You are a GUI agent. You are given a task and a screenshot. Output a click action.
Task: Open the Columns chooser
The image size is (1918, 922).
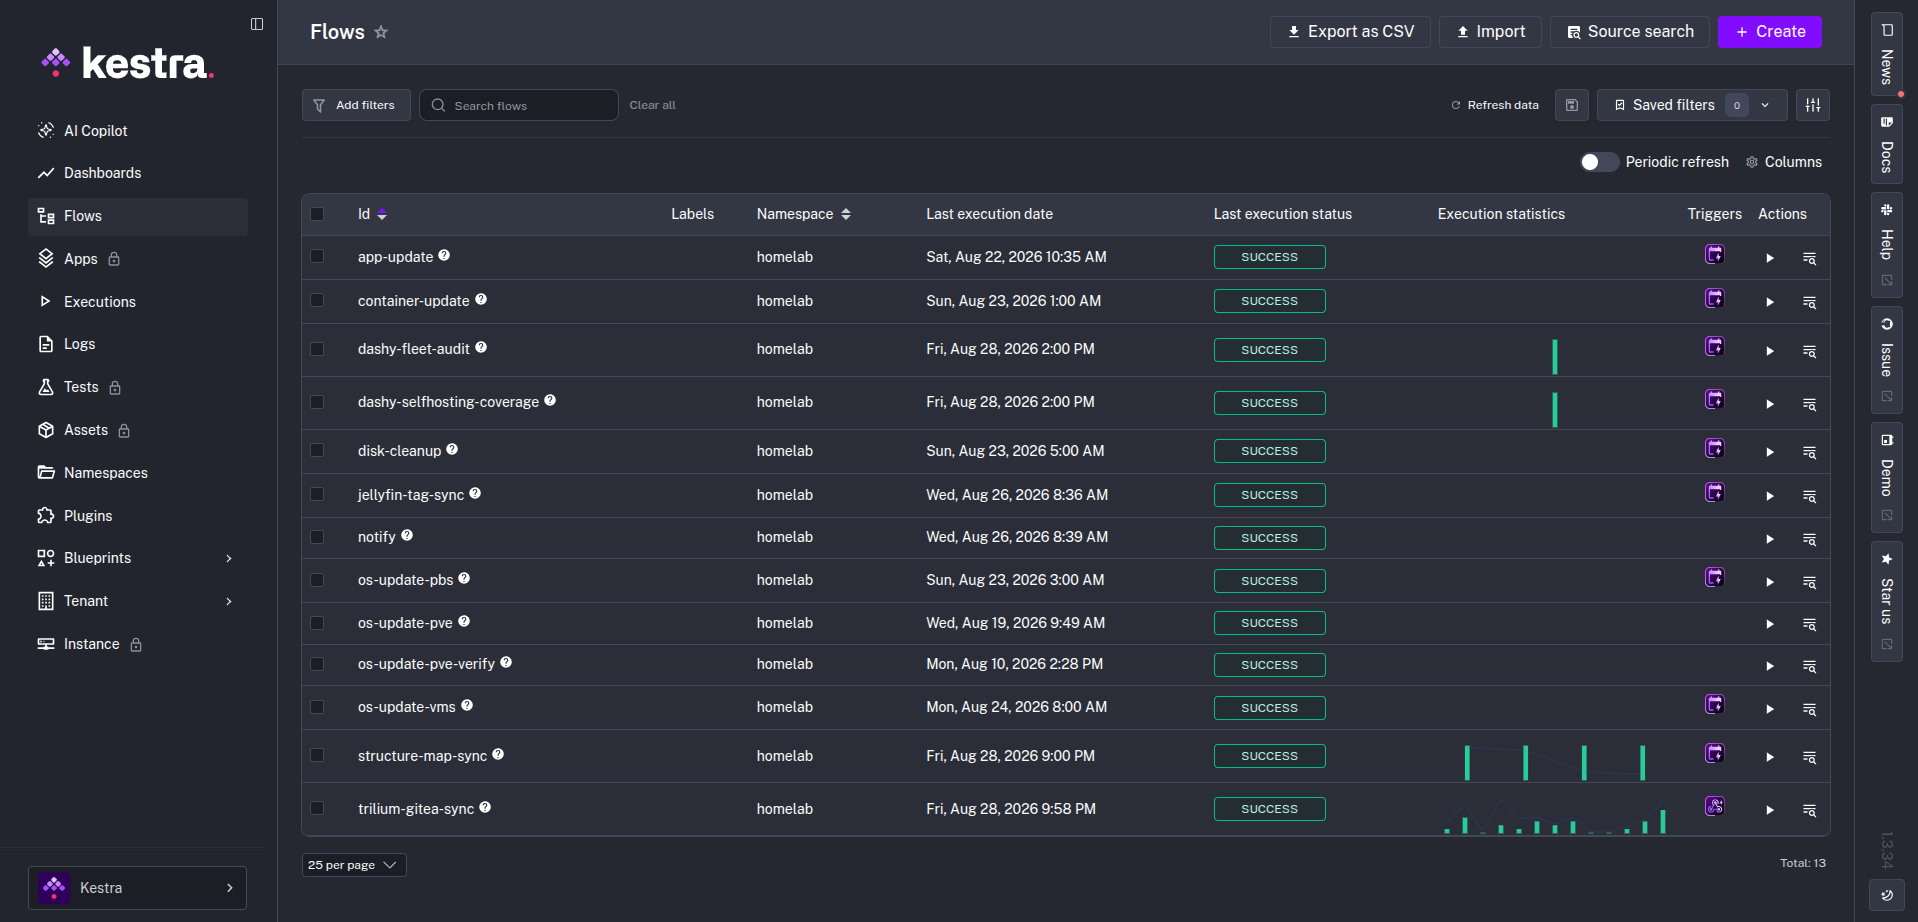coord(1784,162)
